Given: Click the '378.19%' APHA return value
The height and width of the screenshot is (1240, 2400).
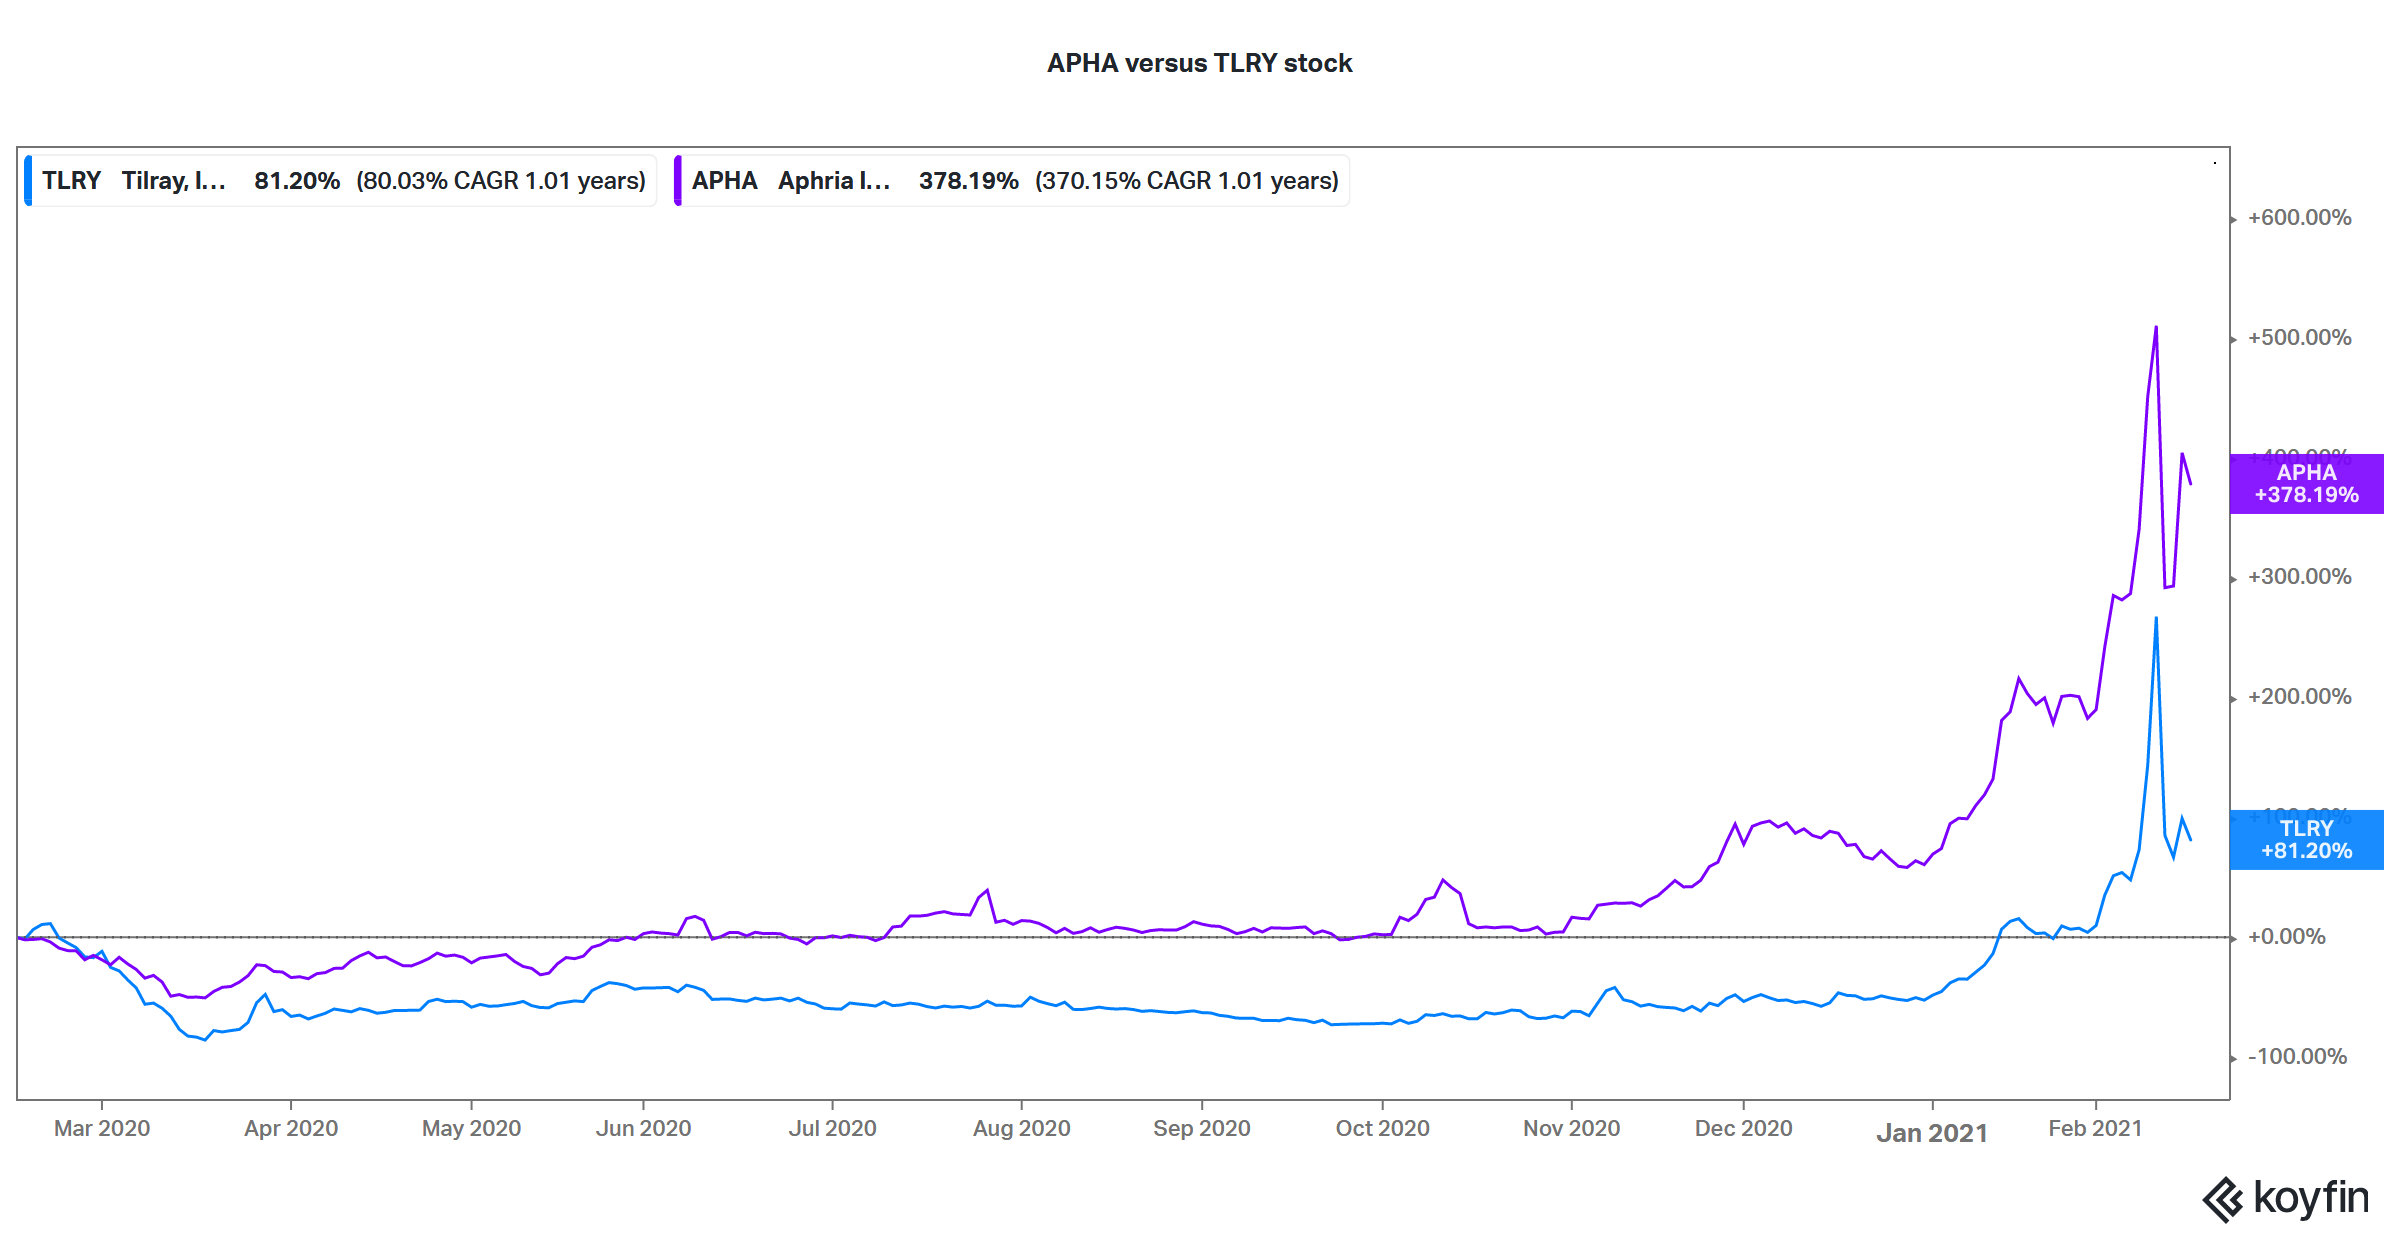Looking at the screenshot, I should tap(969, 181).
